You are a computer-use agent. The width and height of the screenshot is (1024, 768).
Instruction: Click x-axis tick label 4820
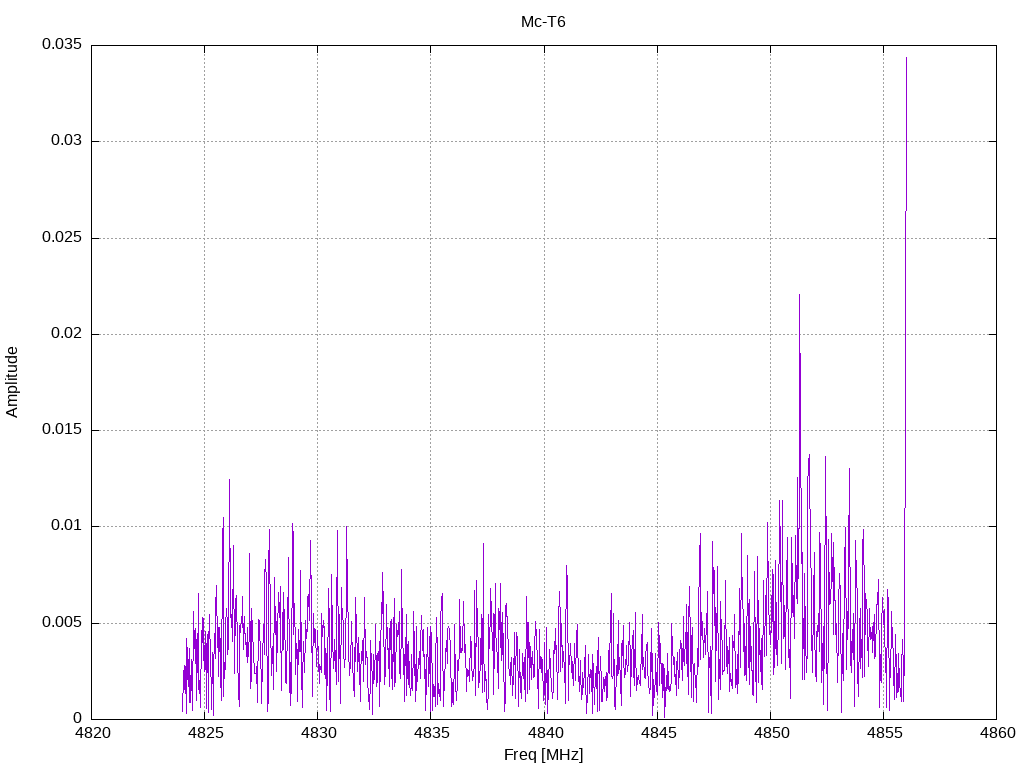pos(91,733)
